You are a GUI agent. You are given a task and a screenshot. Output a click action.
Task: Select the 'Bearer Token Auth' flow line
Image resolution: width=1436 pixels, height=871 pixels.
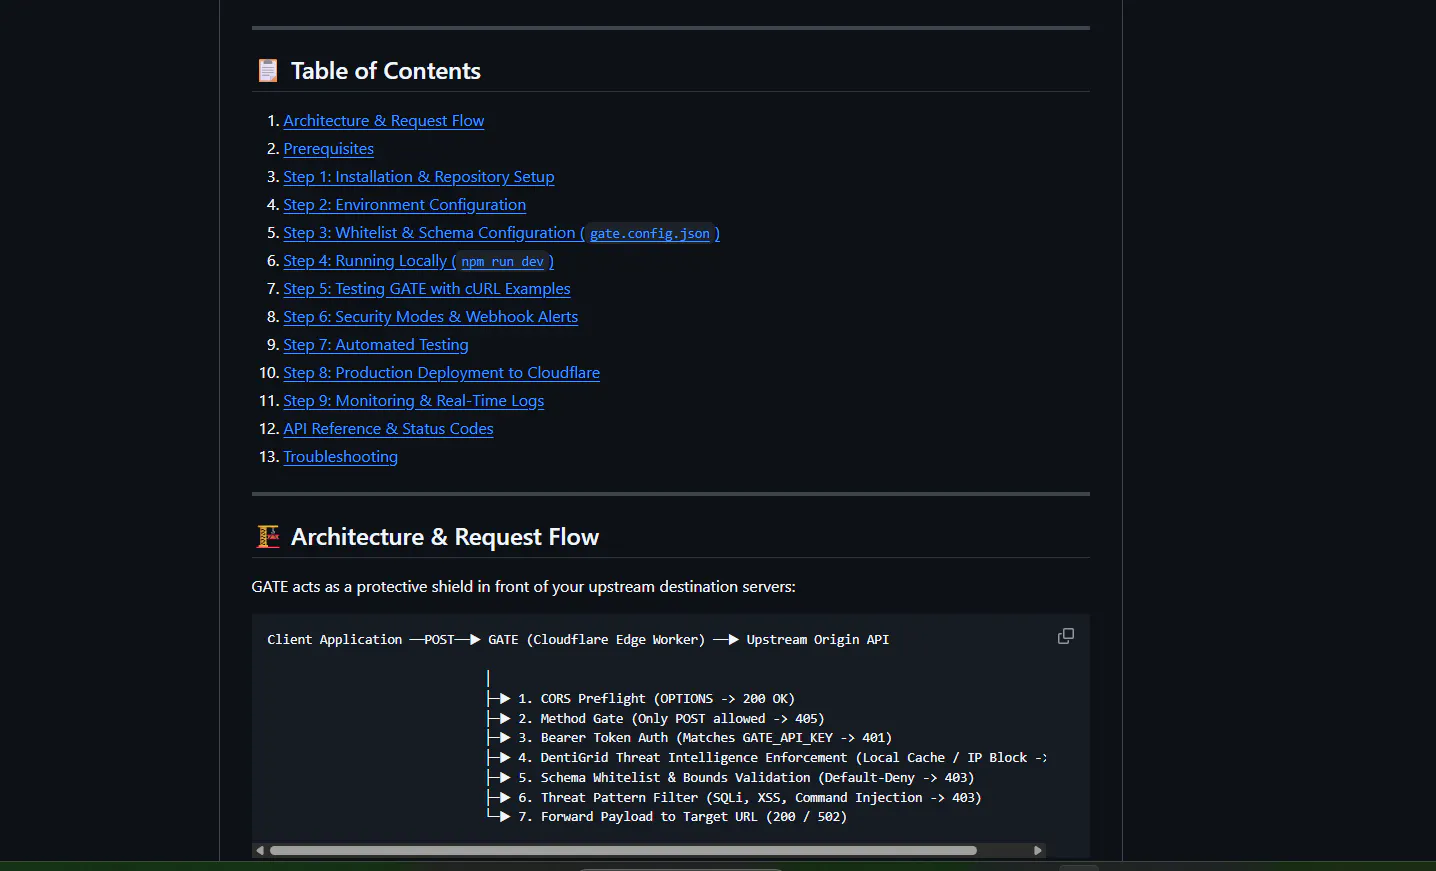pyautogui.click(x=705, y=738)
